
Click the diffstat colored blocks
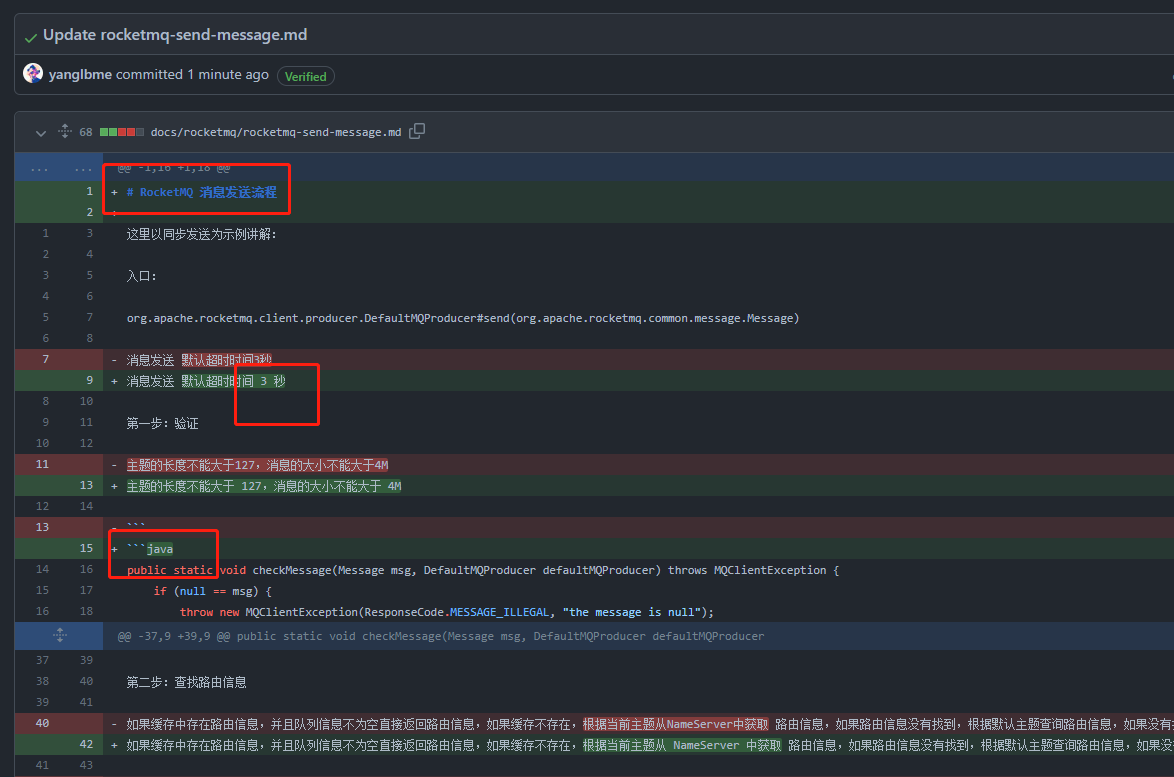tap(121, 132)
